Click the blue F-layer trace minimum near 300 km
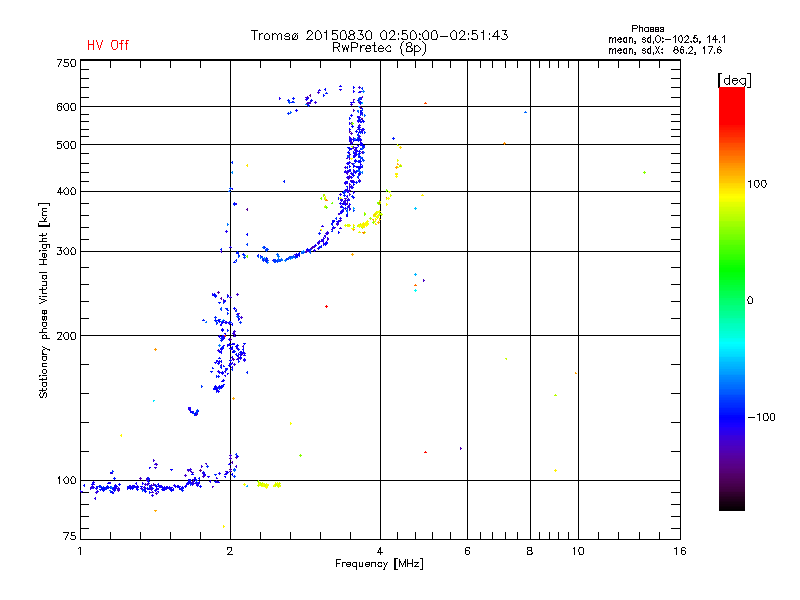This screenshot has height=600, width=800. click(277, 260)
